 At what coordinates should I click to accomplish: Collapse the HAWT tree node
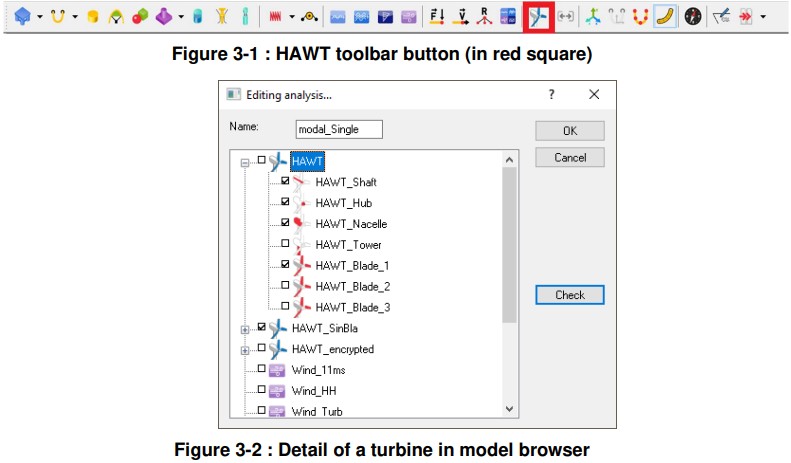tap(245, 162)
